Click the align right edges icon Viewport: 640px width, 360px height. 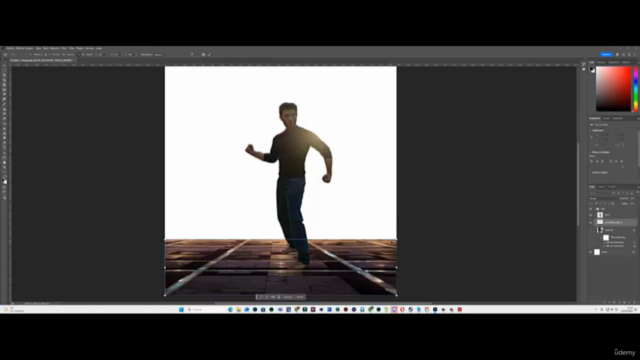[602, 161]
